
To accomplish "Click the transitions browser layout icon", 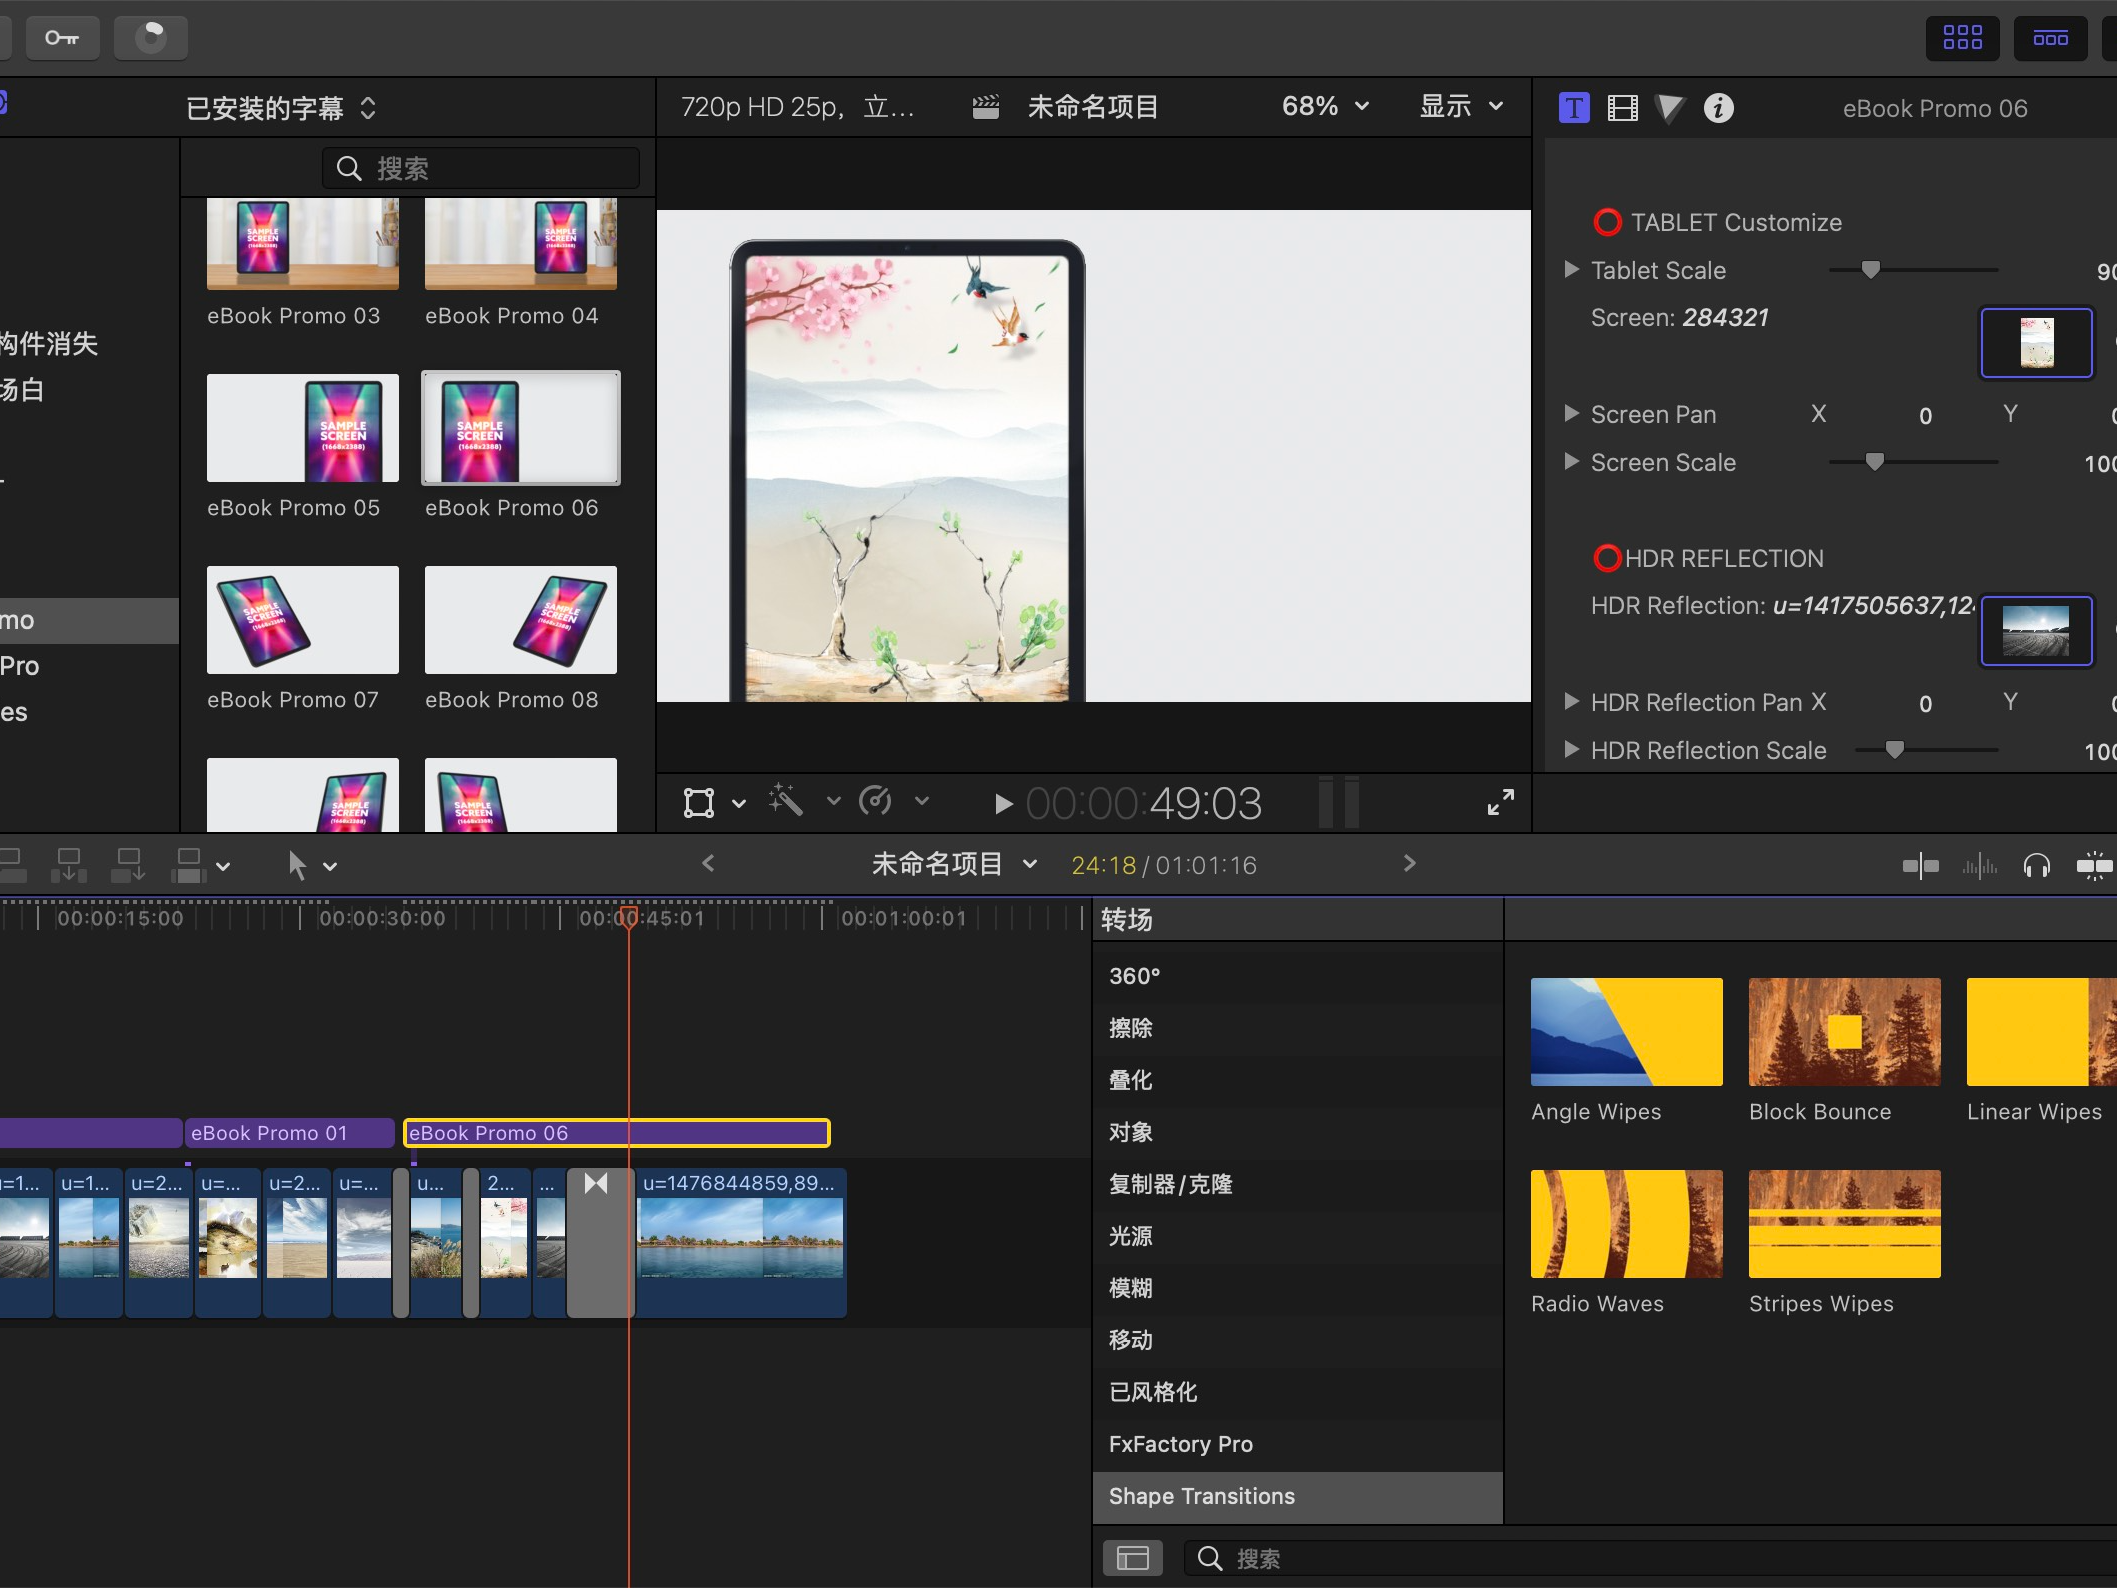I will [1133, 1558].
